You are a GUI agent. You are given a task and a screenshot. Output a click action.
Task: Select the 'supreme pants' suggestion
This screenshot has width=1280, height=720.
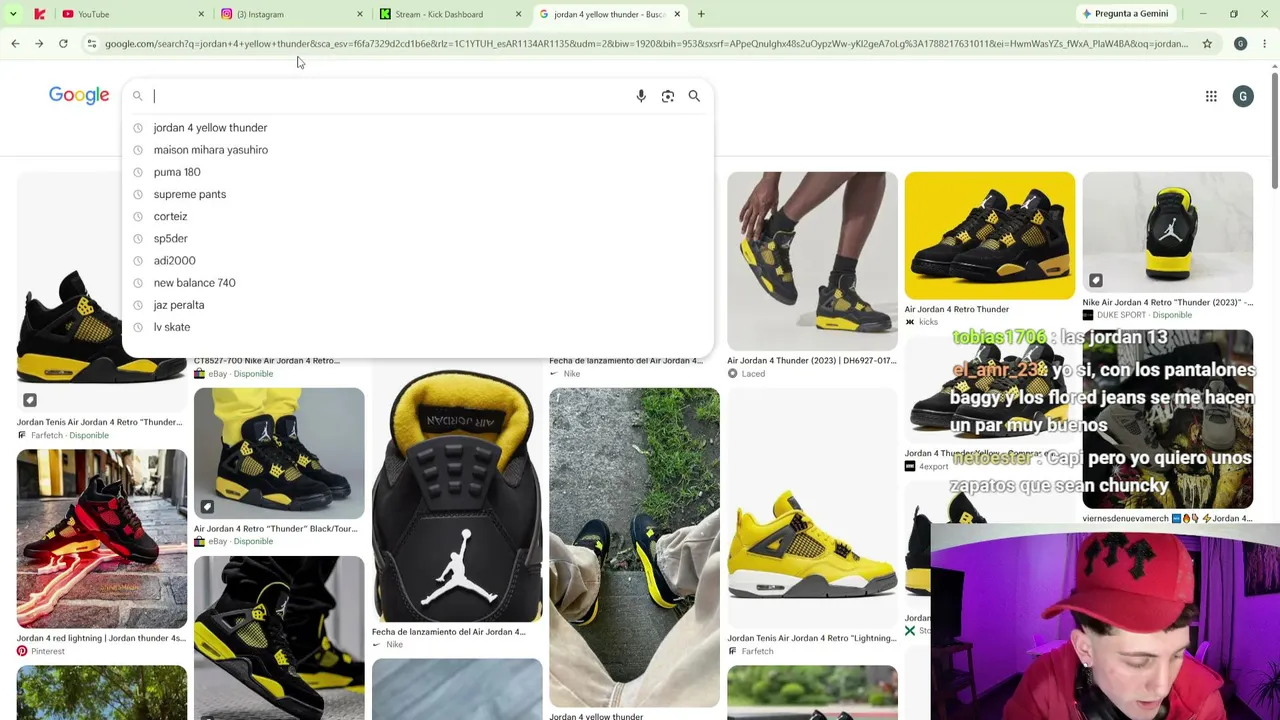tap(418, 194)
